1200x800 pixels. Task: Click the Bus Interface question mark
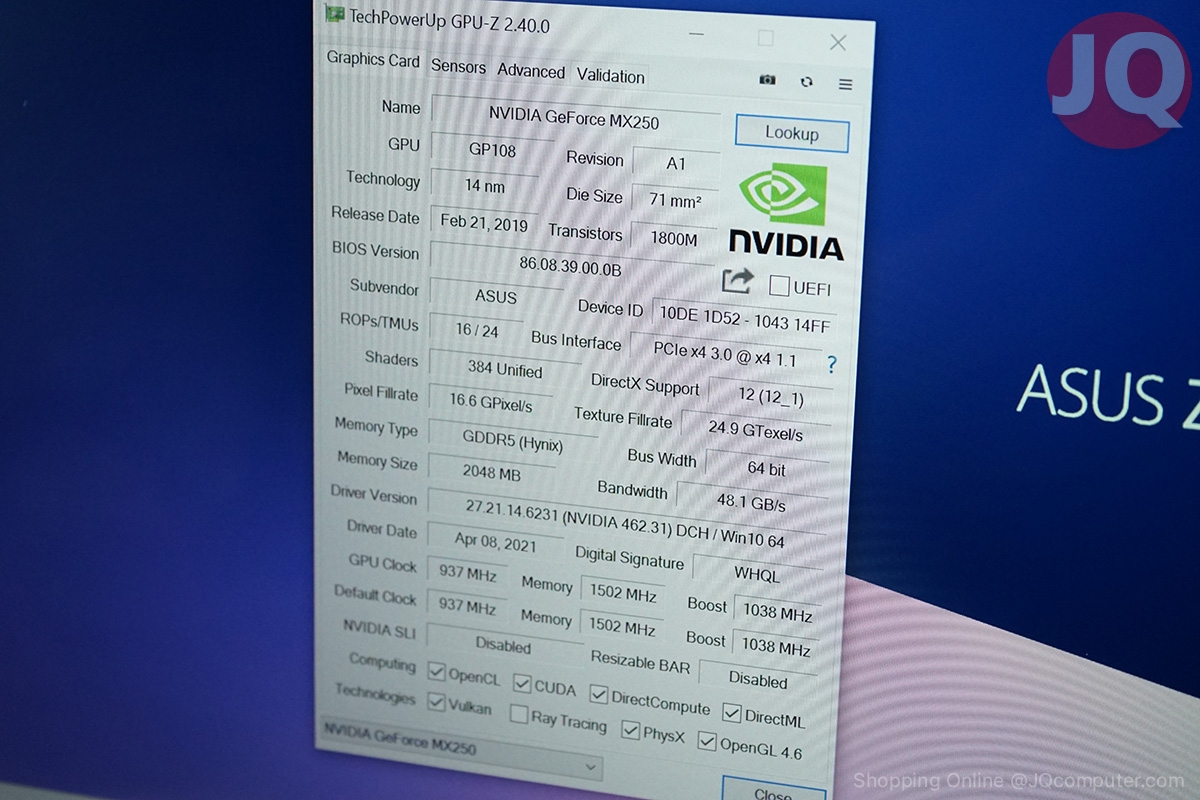[831, 364]
